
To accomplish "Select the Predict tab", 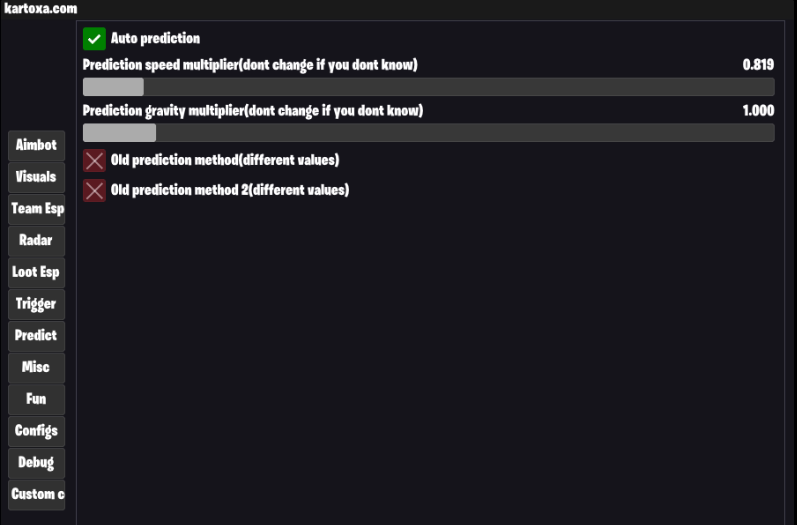I will pyautogui.click(x=37, y=336).
